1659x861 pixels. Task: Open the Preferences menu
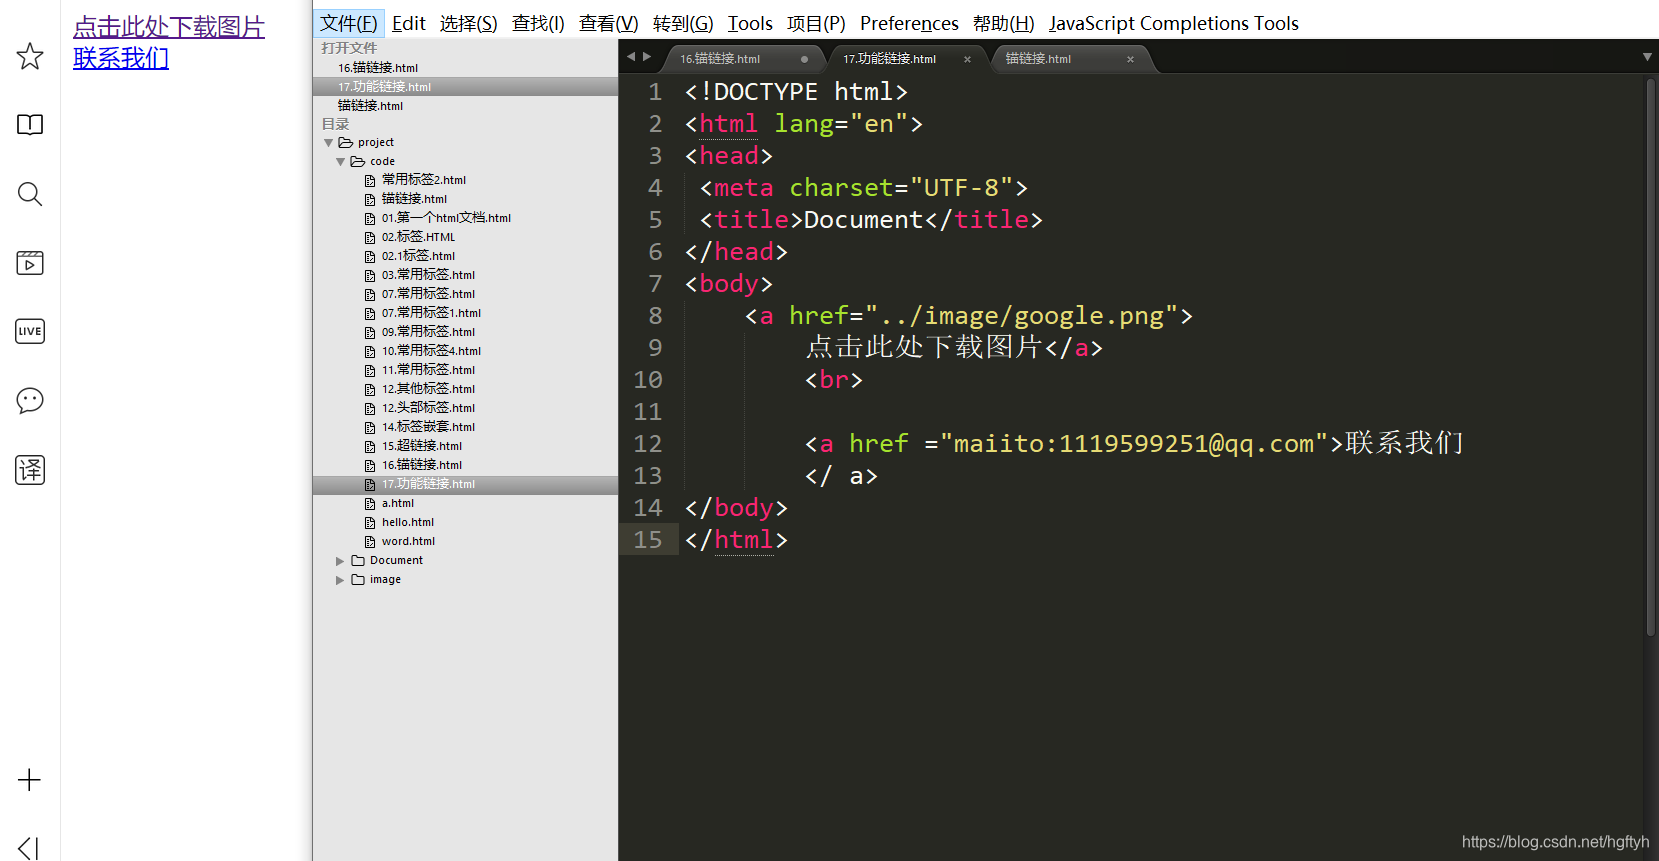(909, 23)
